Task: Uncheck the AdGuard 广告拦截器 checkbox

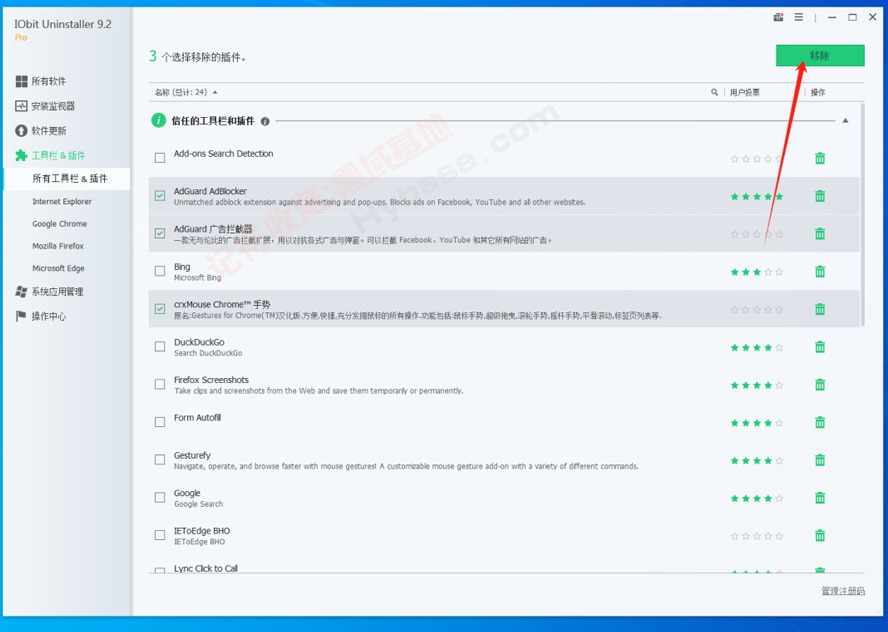Action: pyautogui.click(x=160, y=233)
